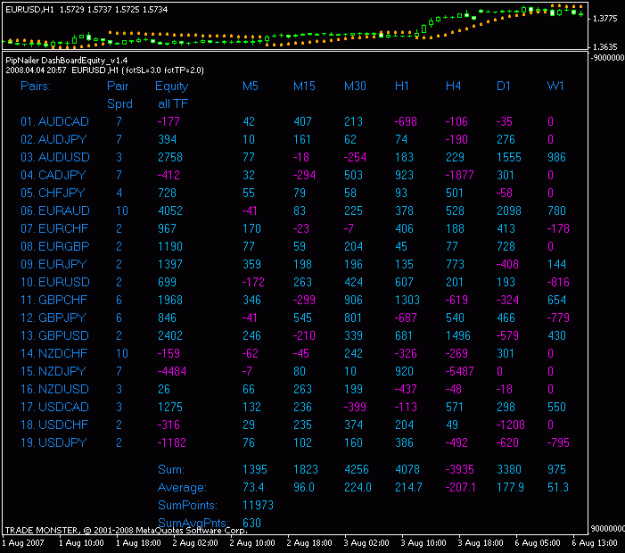Click the 1.3635 price scale label

(x=605, y=47)
